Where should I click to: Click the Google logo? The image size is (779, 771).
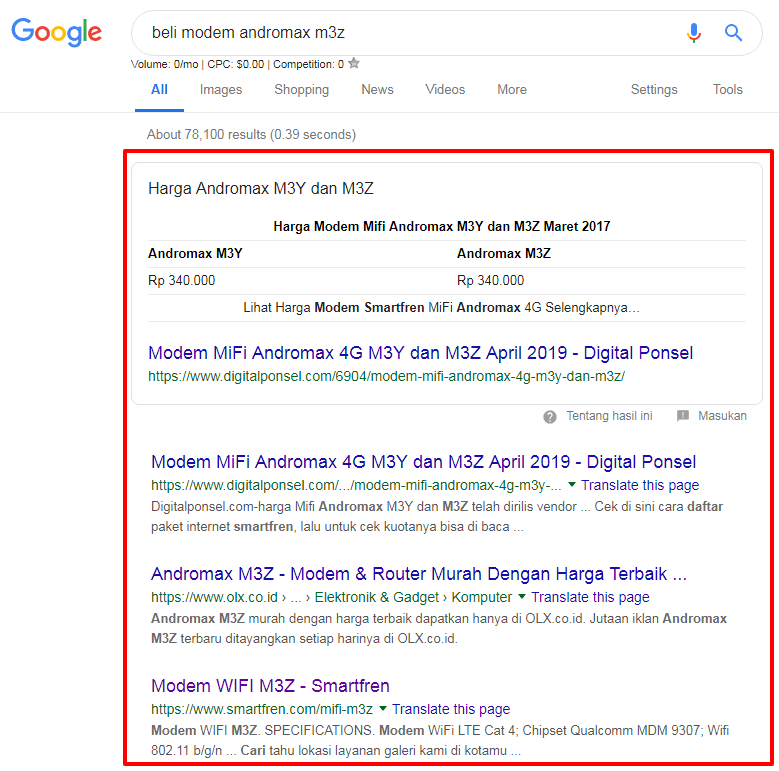[x=57, y=32]
